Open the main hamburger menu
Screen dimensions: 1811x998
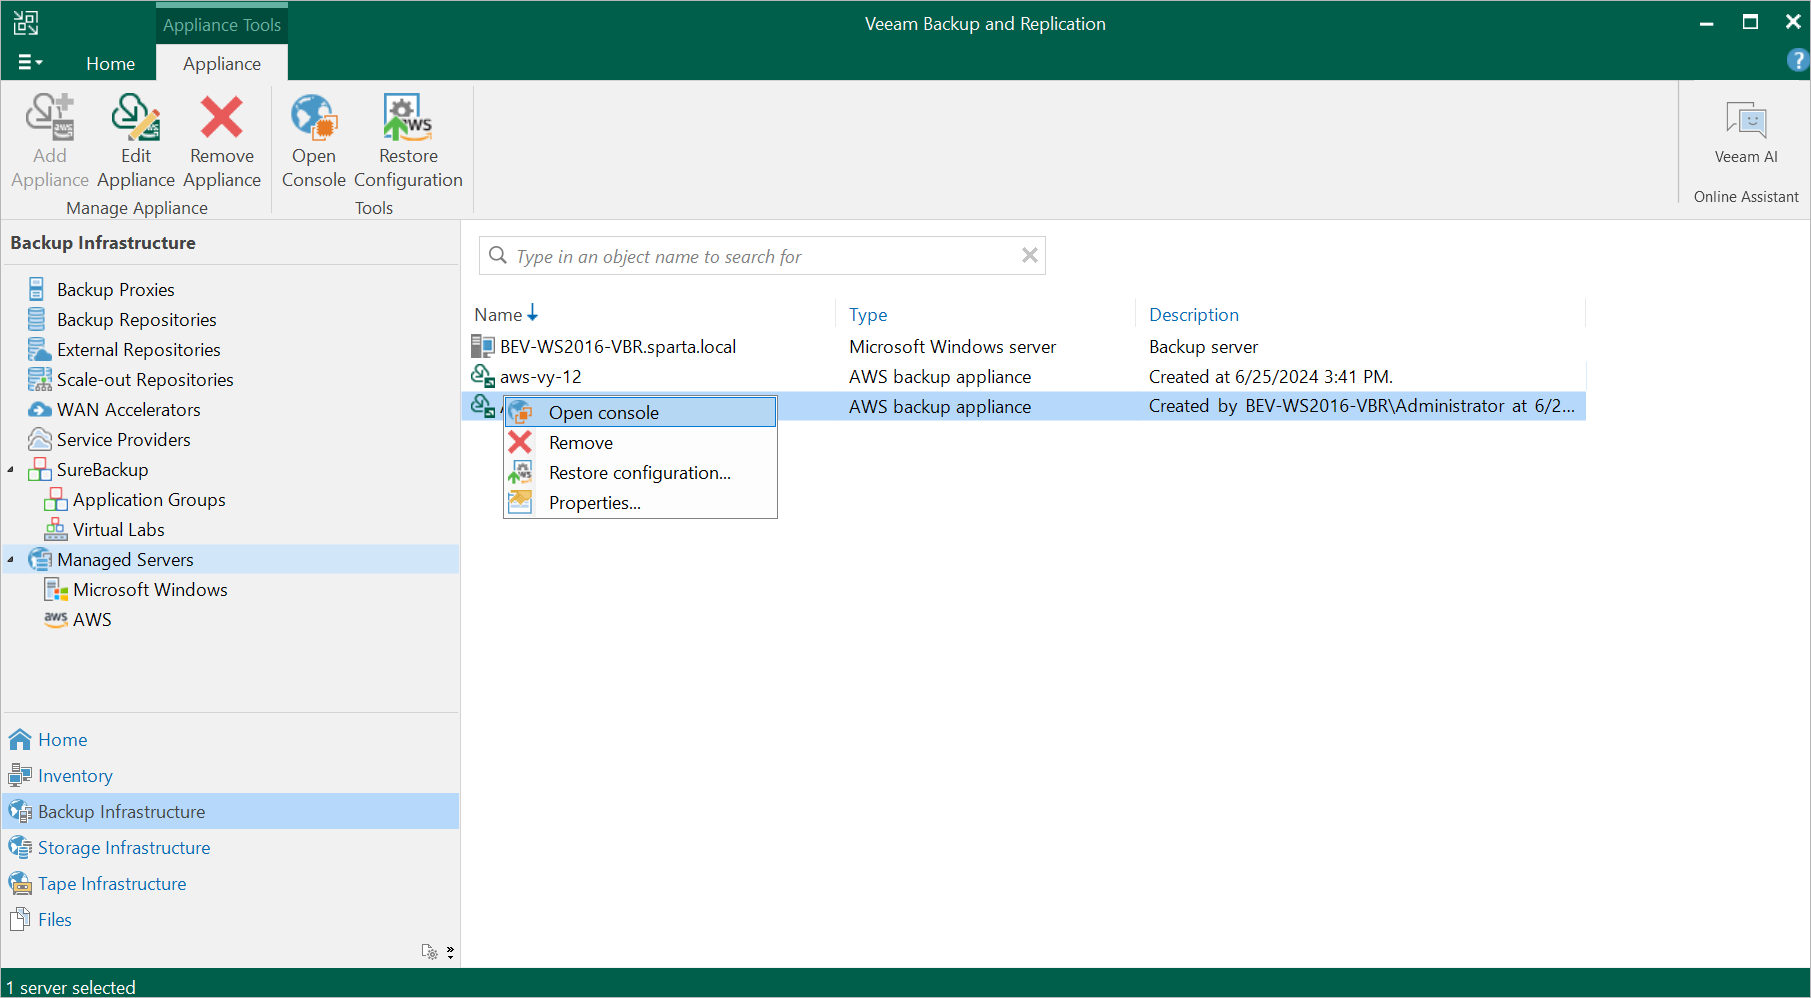coord(30,63)
